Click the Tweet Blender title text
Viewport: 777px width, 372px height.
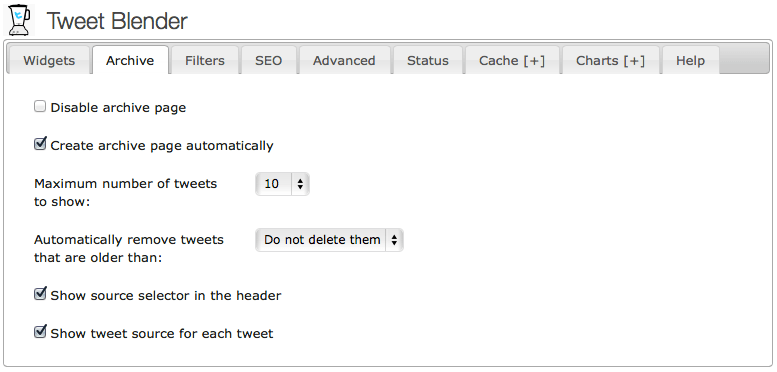[x=117, y=21]
